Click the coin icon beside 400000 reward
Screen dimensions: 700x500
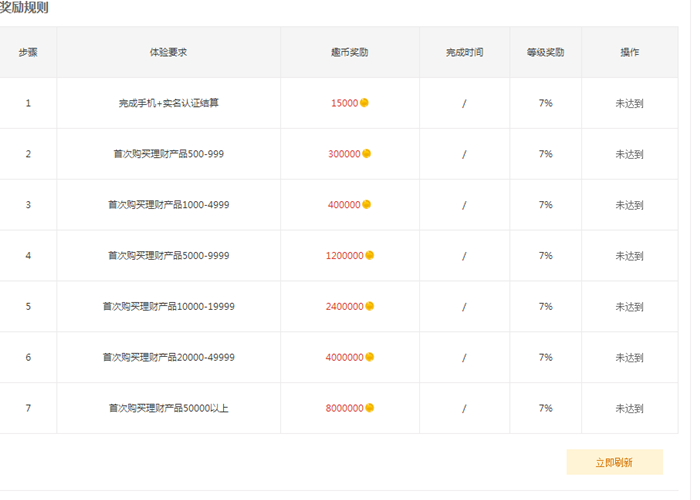pos(367,205)
